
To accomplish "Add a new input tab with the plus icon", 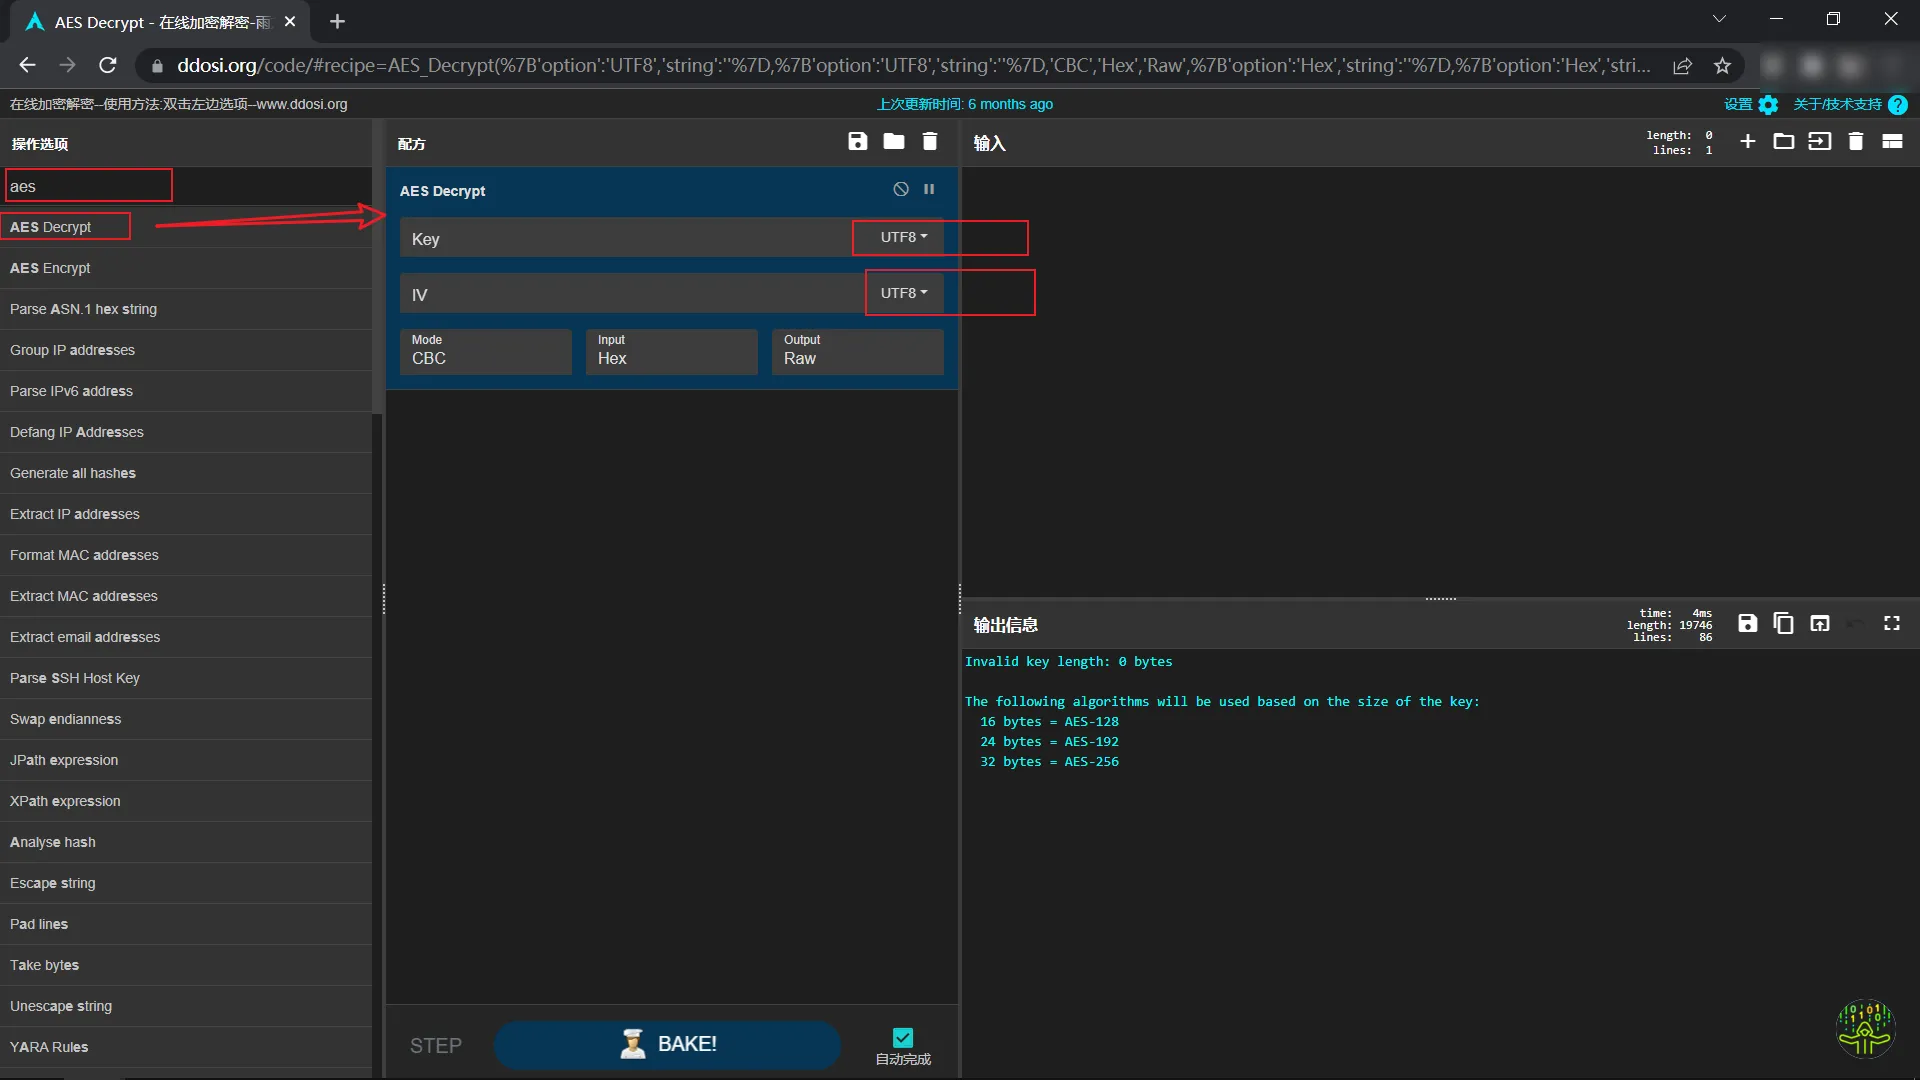I will tap(1747, 142).
